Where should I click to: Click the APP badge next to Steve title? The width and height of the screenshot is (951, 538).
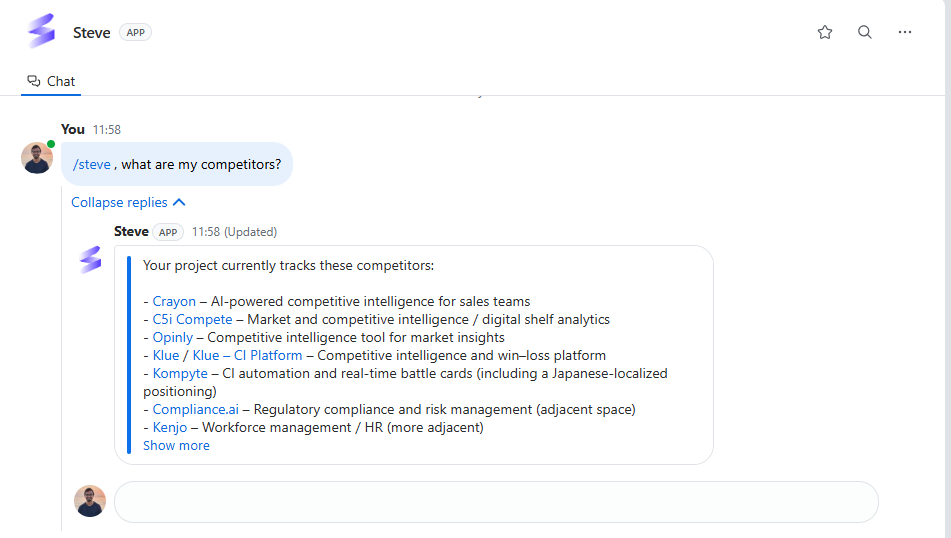tap(135, 33)
